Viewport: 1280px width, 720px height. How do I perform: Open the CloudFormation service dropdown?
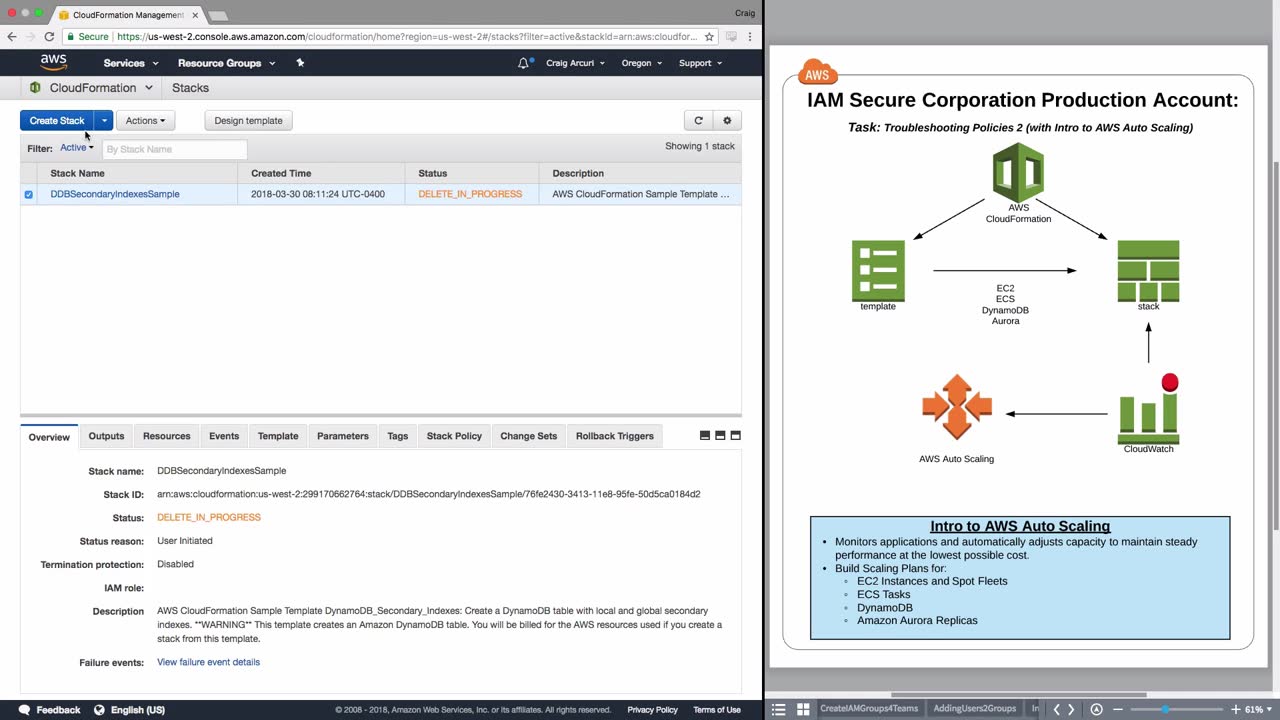point(99,88)
